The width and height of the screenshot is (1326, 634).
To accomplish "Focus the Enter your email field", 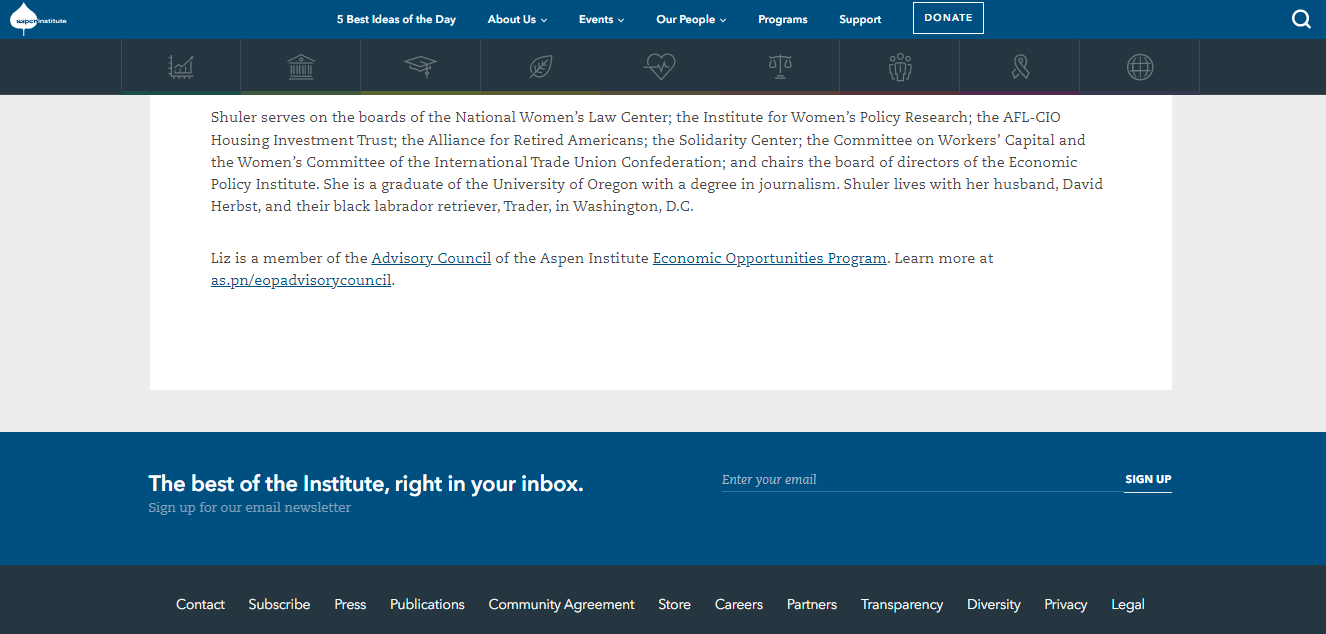I will click(922, 480).
